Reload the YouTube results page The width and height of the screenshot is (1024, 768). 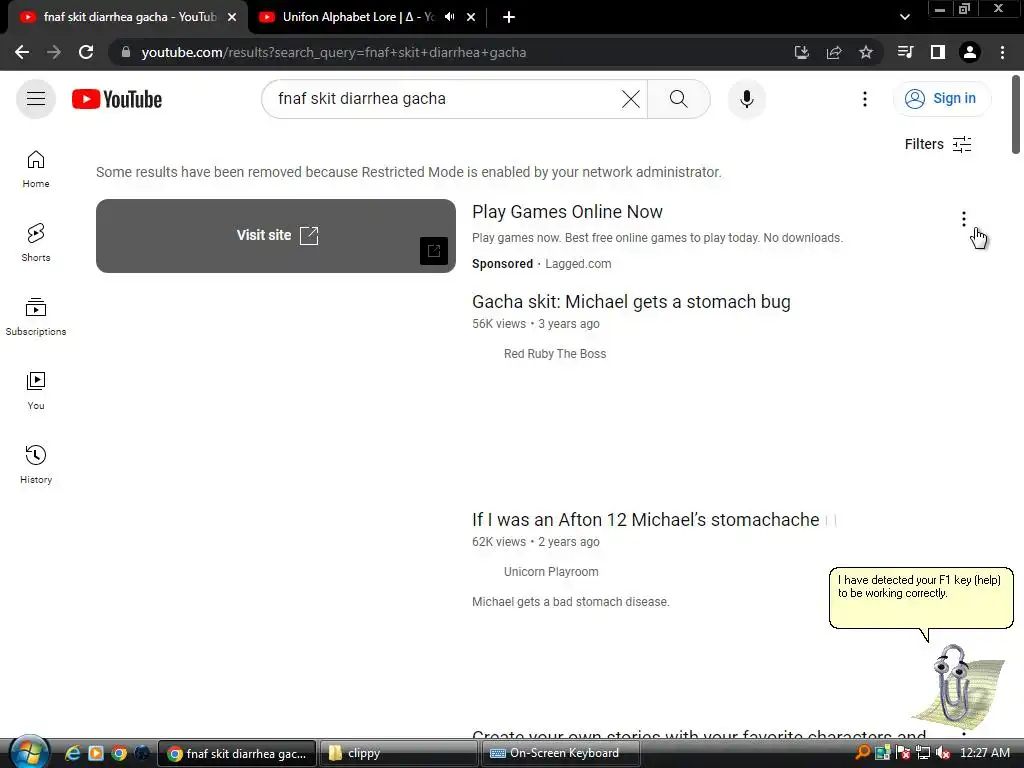(86, 52)
